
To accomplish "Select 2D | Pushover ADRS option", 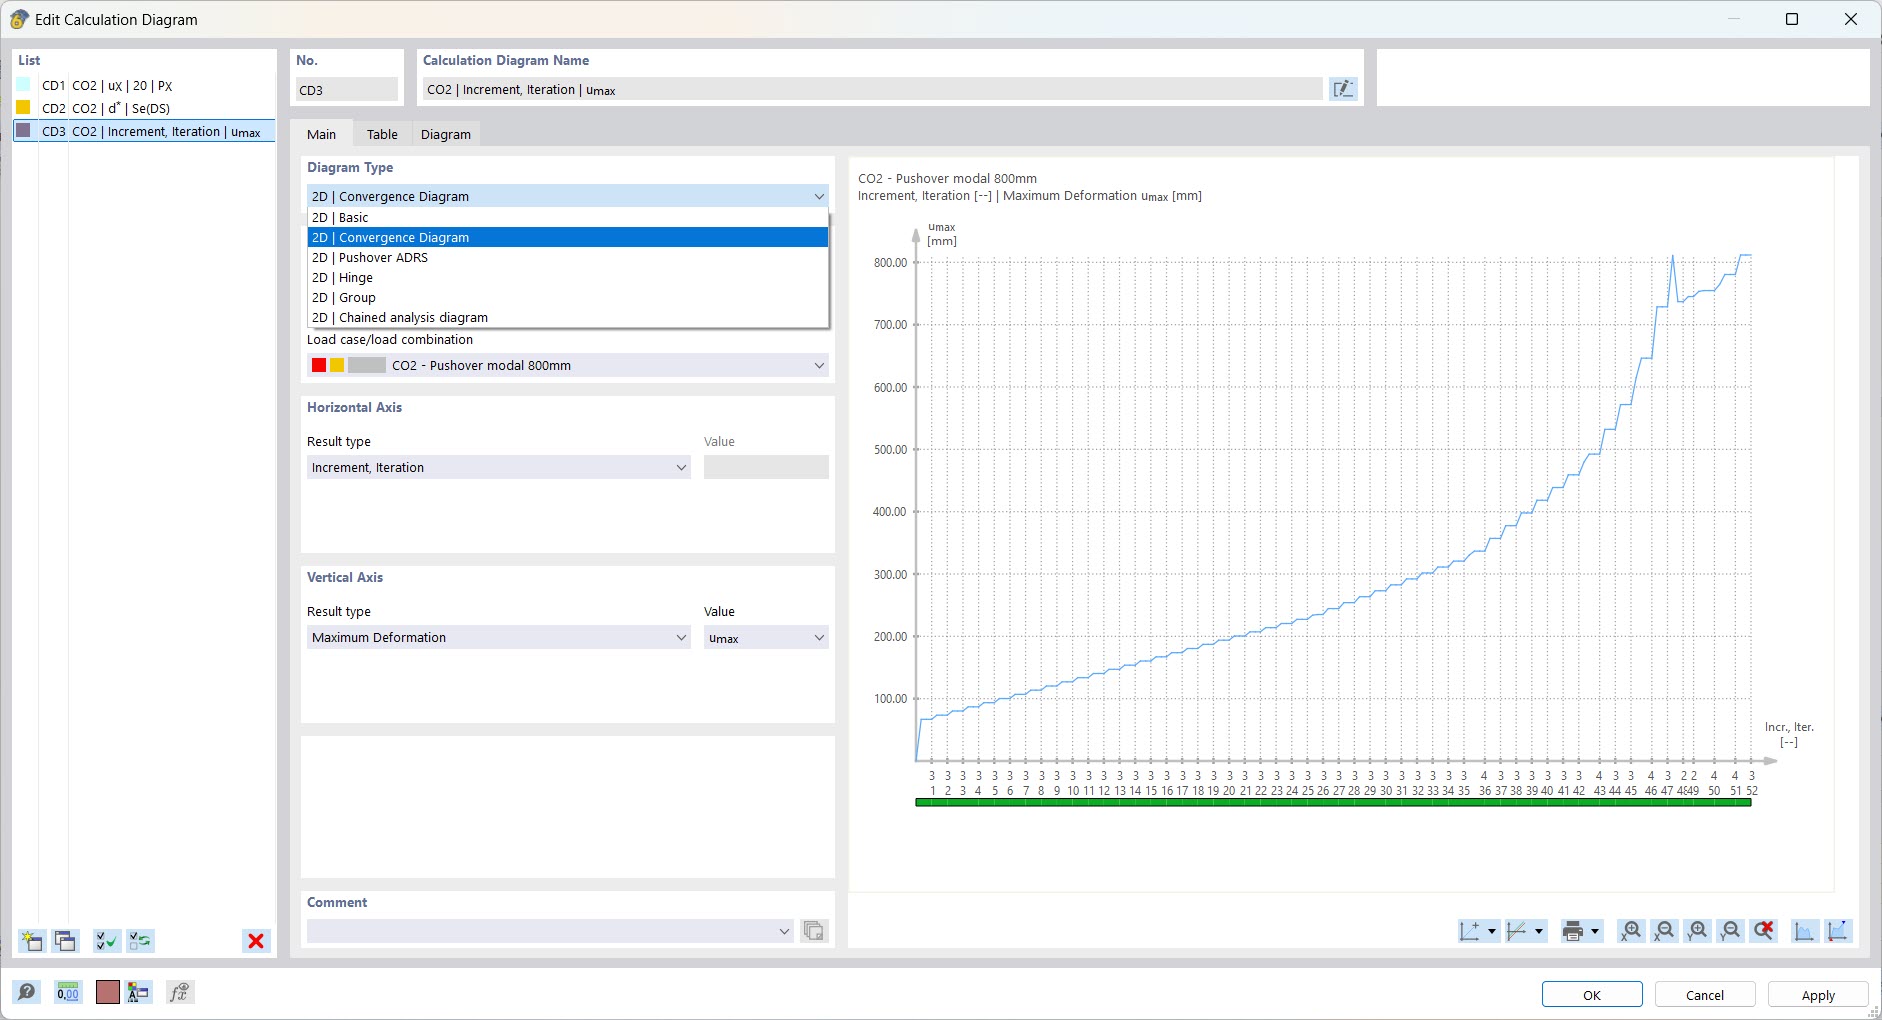I will point(568,257).
